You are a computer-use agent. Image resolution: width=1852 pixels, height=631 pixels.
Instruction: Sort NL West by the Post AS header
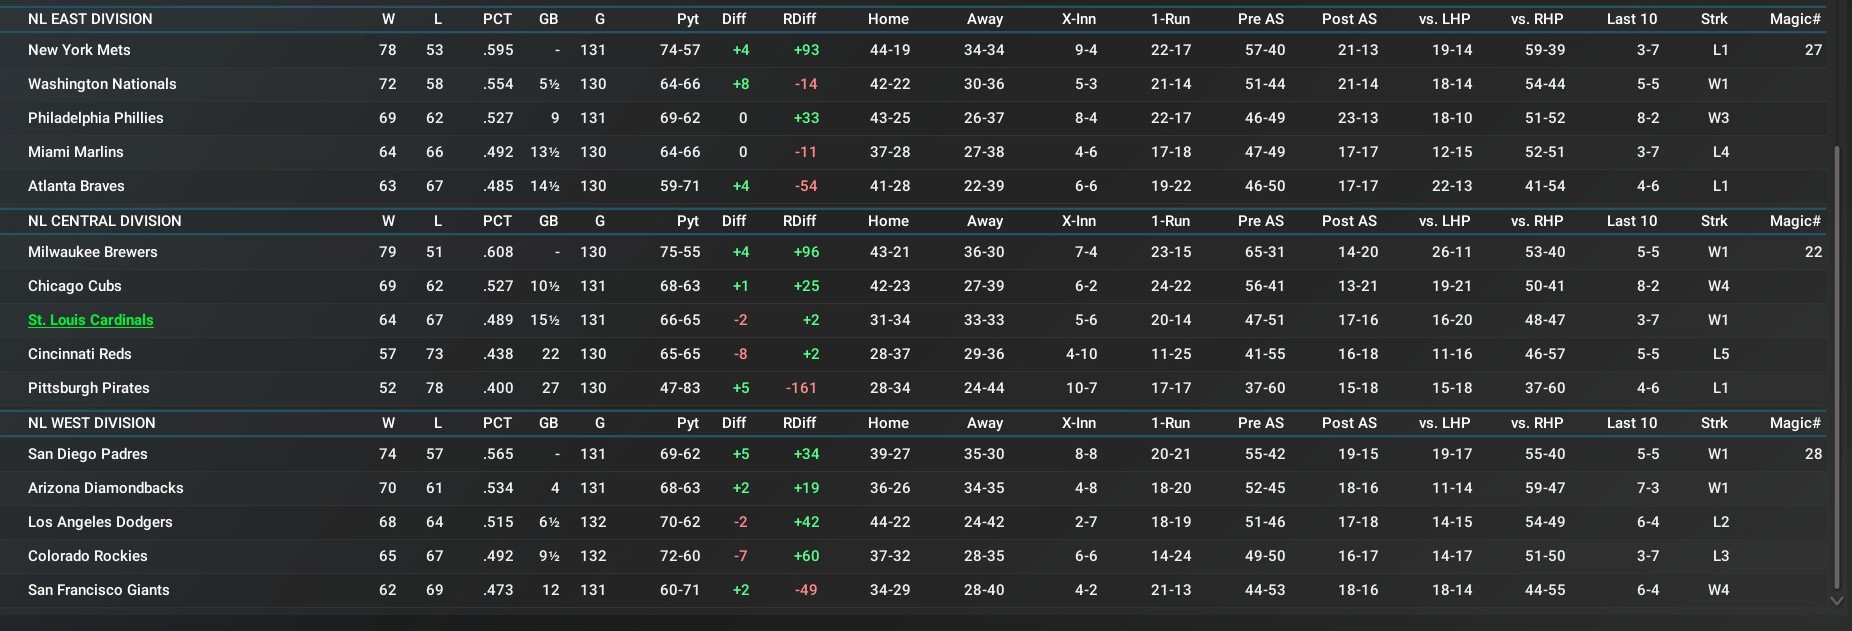coord(1349,423)
